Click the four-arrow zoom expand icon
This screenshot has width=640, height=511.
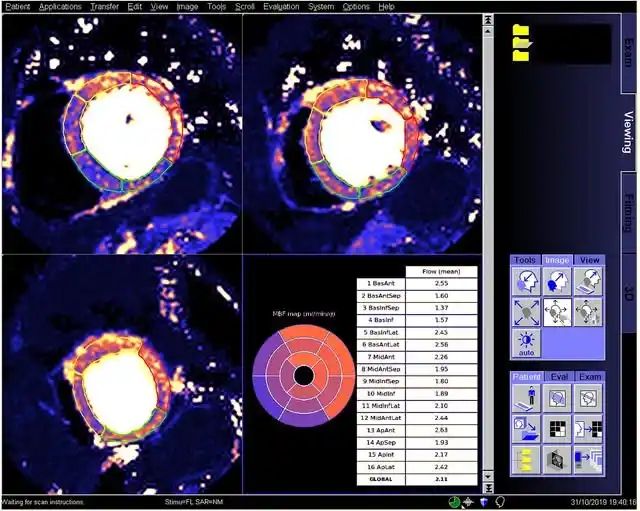pyautogui.click(x=526, y=312)
